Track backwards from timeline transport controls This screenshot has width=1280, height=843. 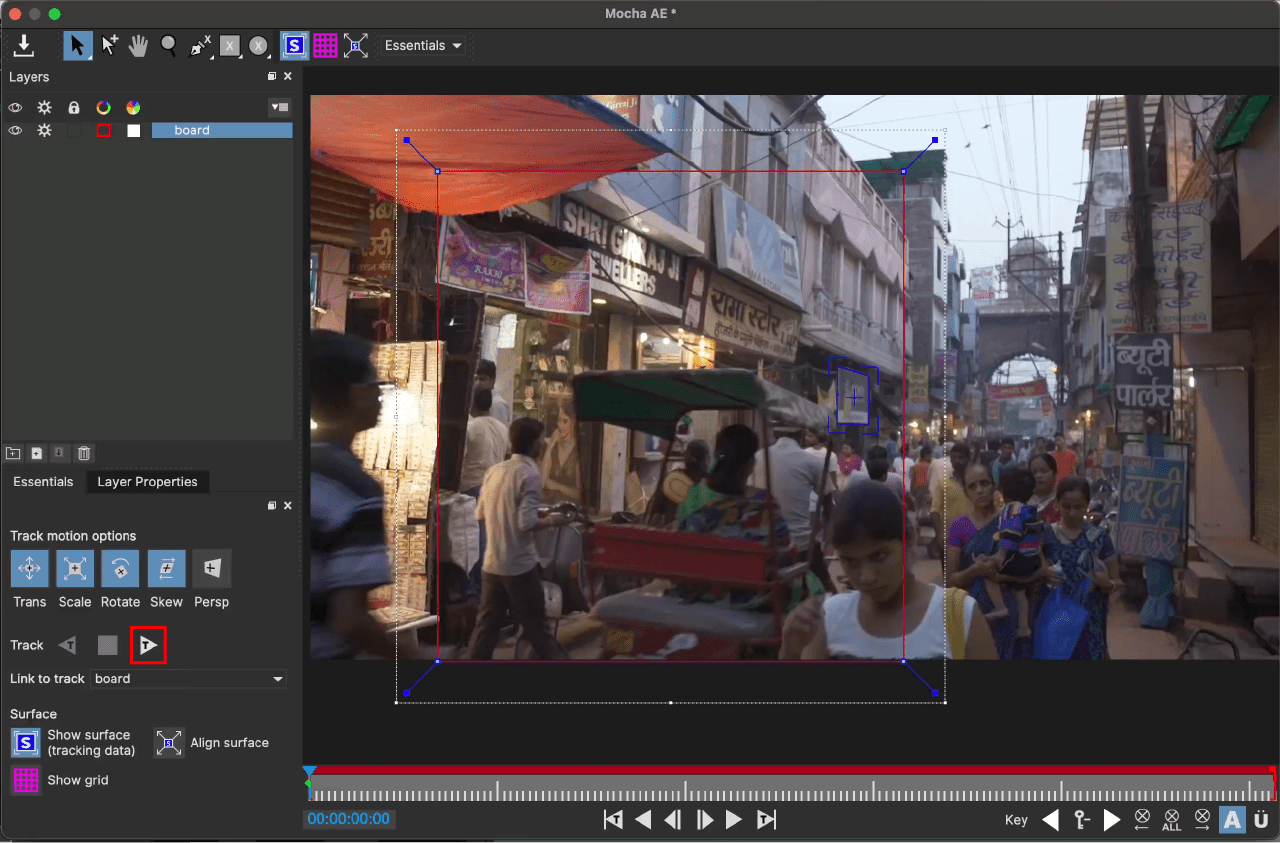[614, 820]
